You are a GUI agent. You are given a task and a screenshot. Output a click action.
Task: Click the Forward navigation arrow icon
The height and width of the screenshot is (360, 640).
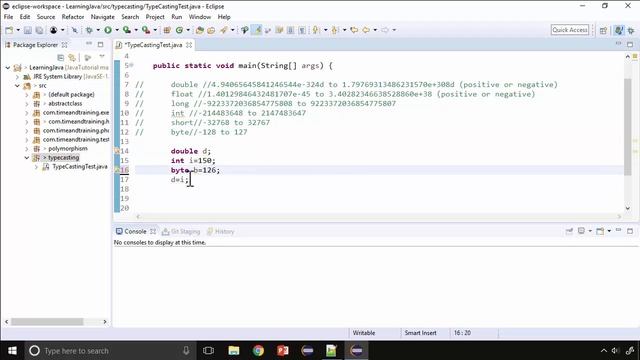385,30
